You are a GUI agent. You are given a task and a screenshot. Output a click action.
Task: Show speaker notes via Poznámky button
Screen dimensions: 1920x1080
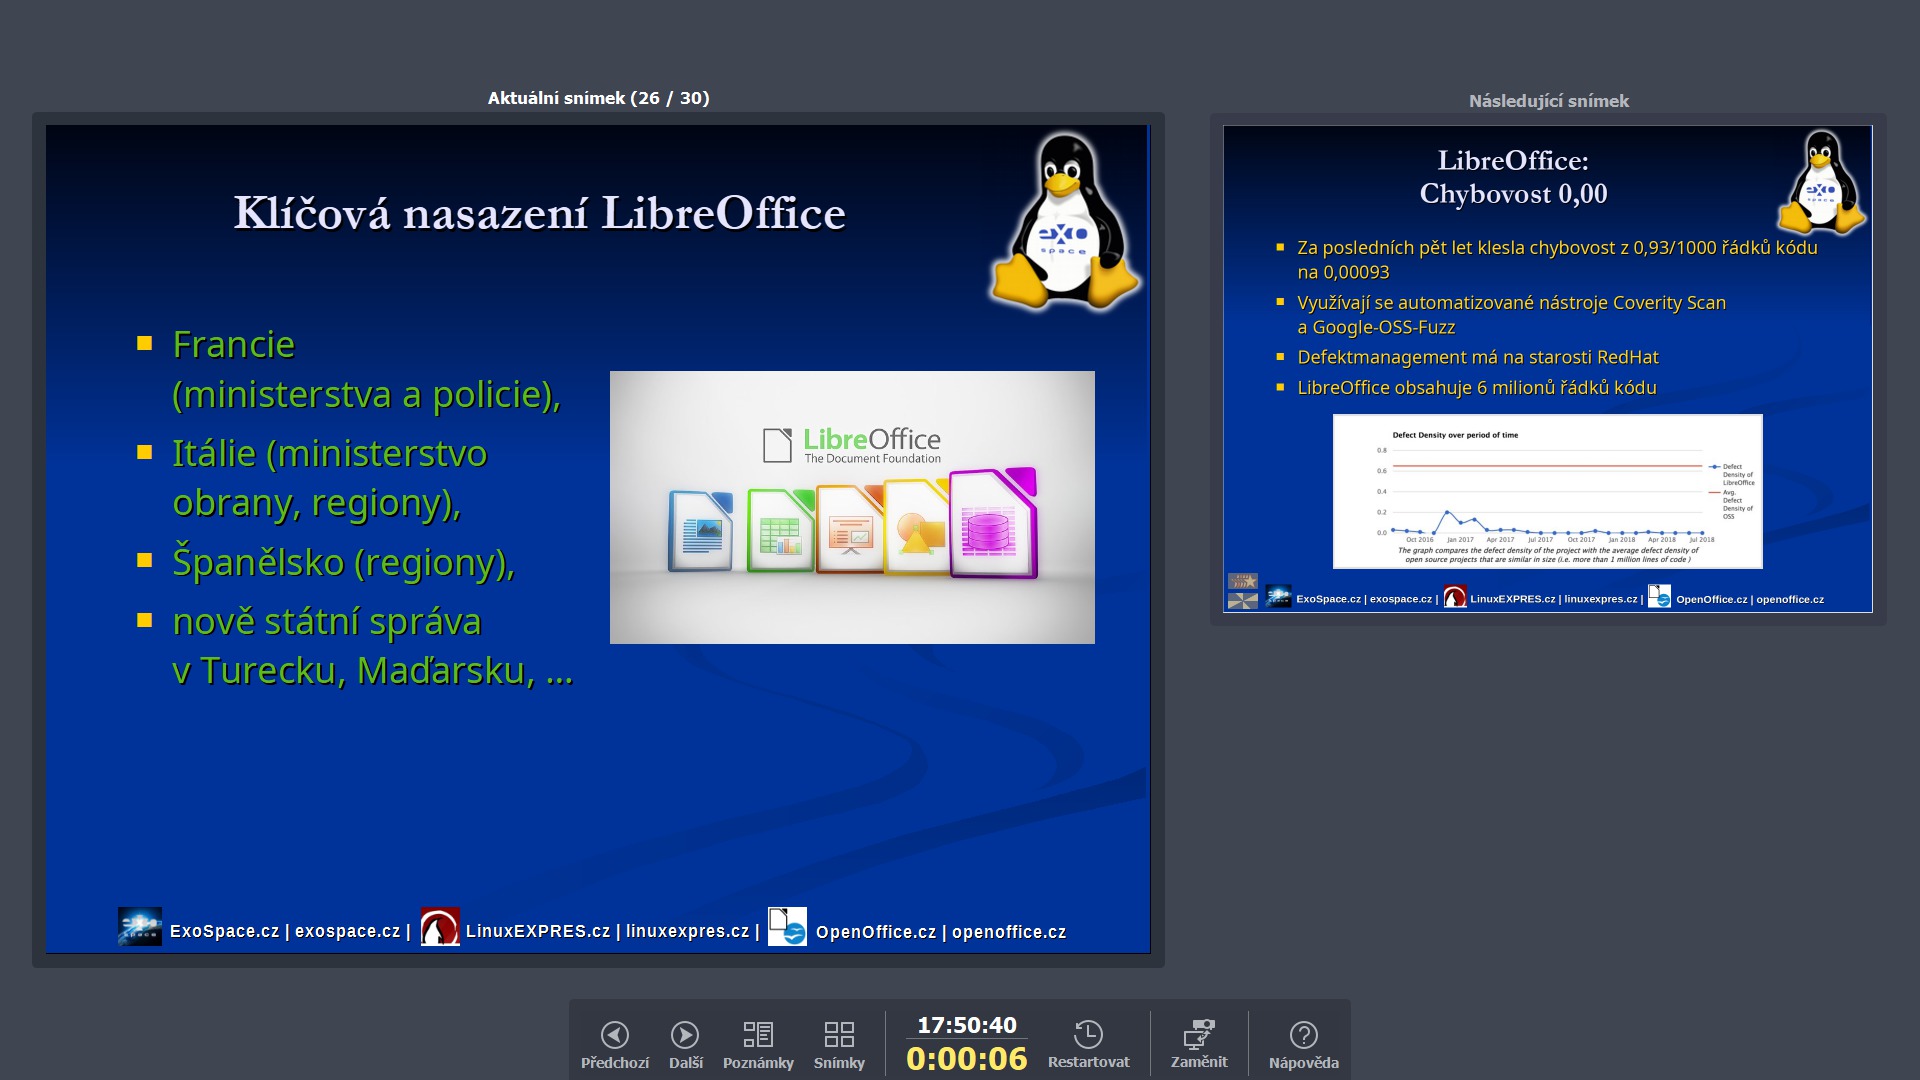(x=758, y=1045)
